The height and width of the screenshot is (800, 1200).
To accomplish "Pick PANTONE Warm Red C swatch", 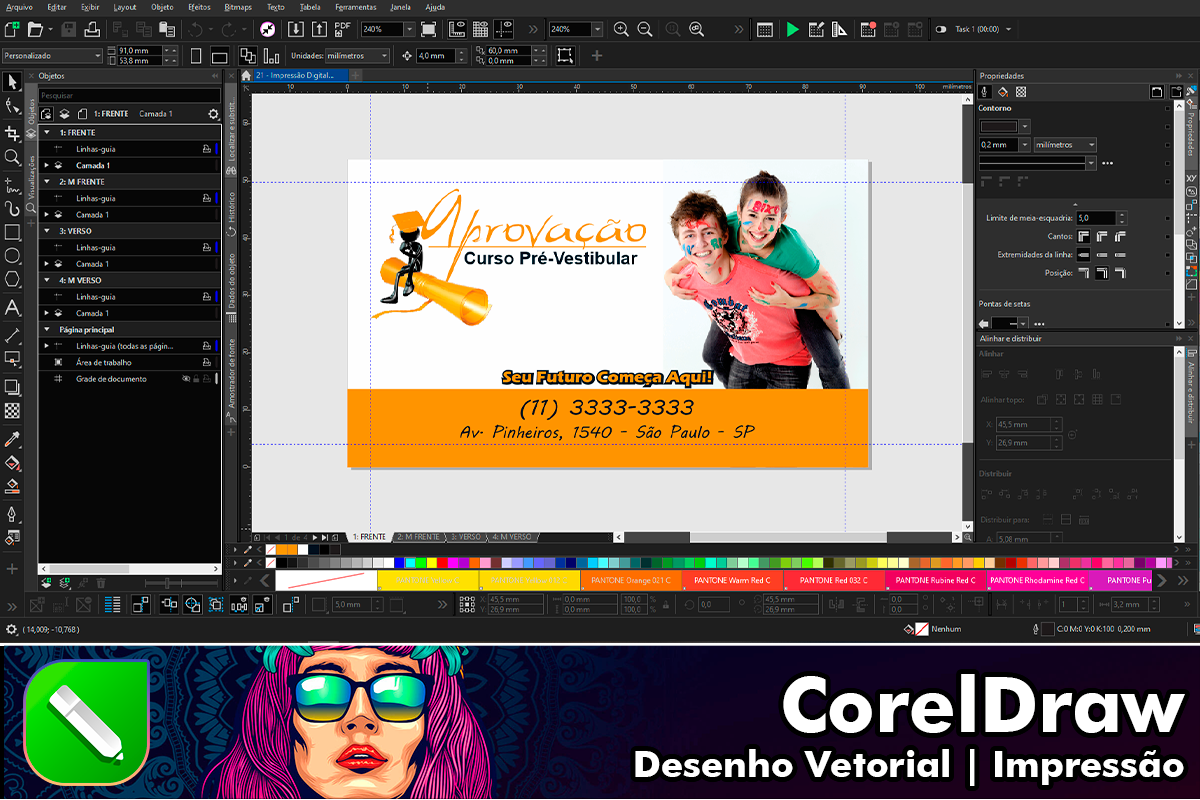I will coord(733,580).
